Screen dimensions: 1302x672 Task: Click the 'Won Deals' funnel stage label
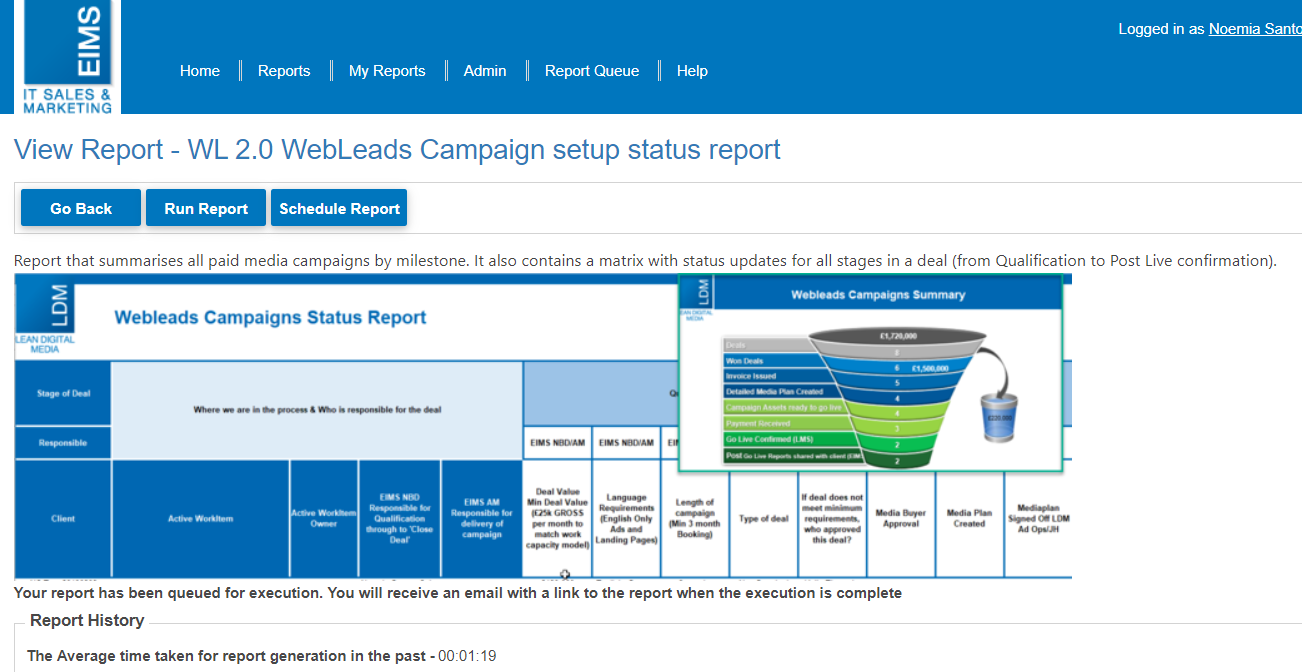coord(770,361)
